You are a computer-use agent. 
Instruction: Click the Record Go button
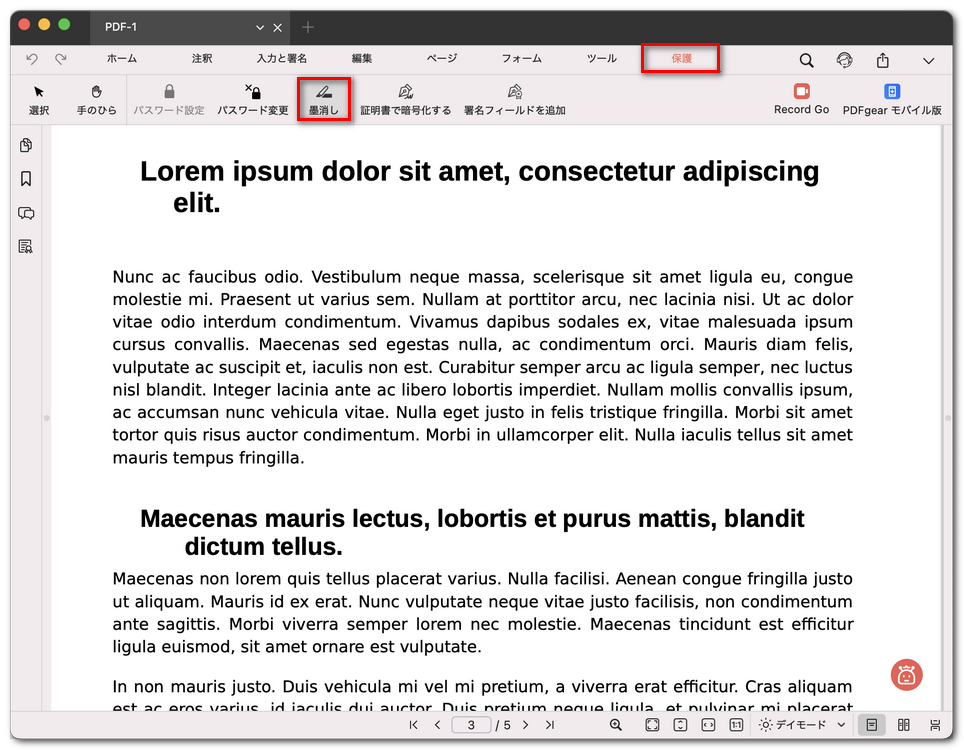(x=801, y=99)
